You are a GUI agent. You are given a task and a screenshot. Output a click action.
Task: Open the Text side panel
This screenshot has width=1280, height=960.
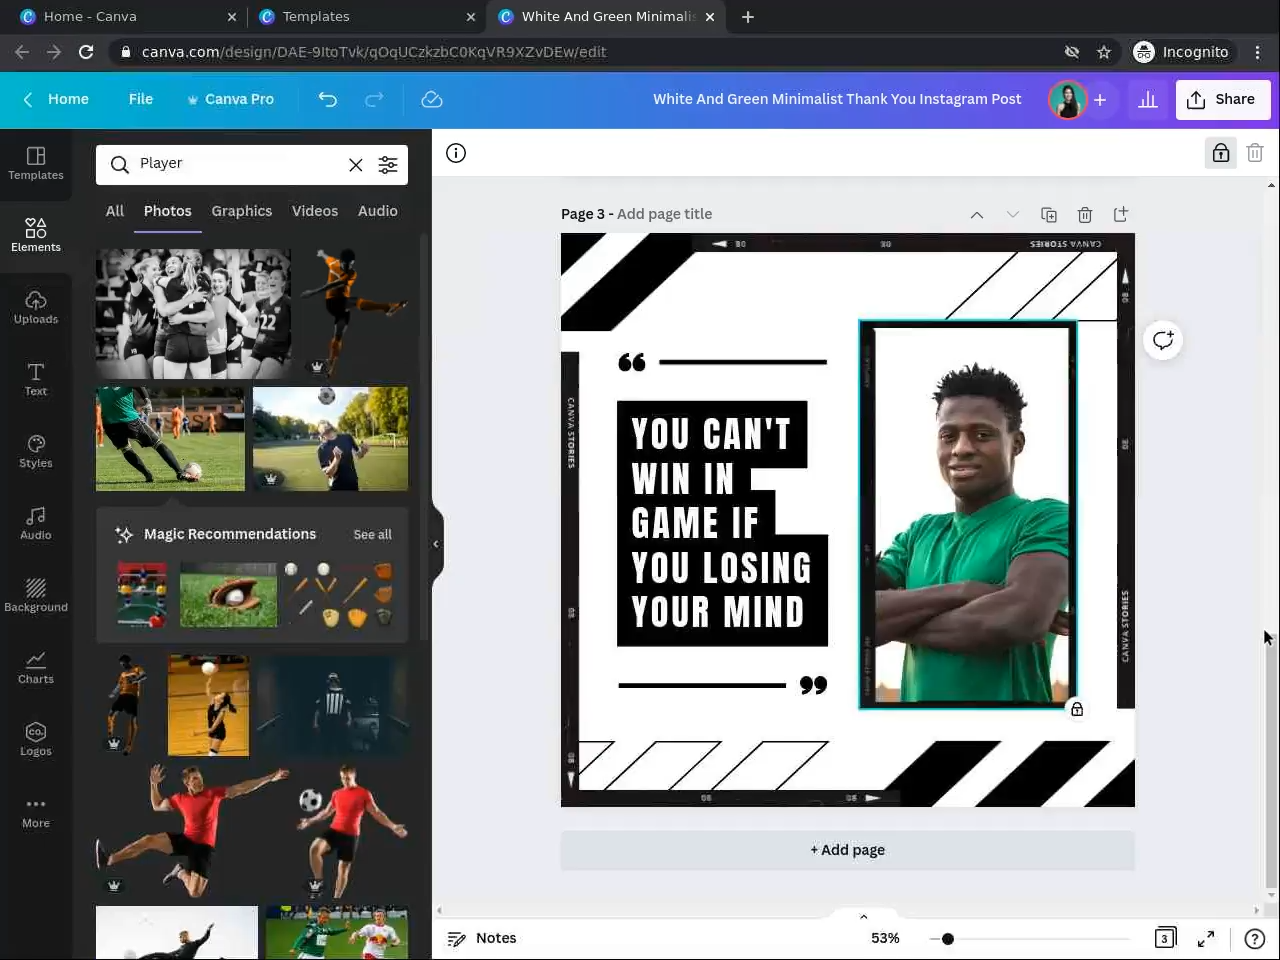tap(36, 379)
